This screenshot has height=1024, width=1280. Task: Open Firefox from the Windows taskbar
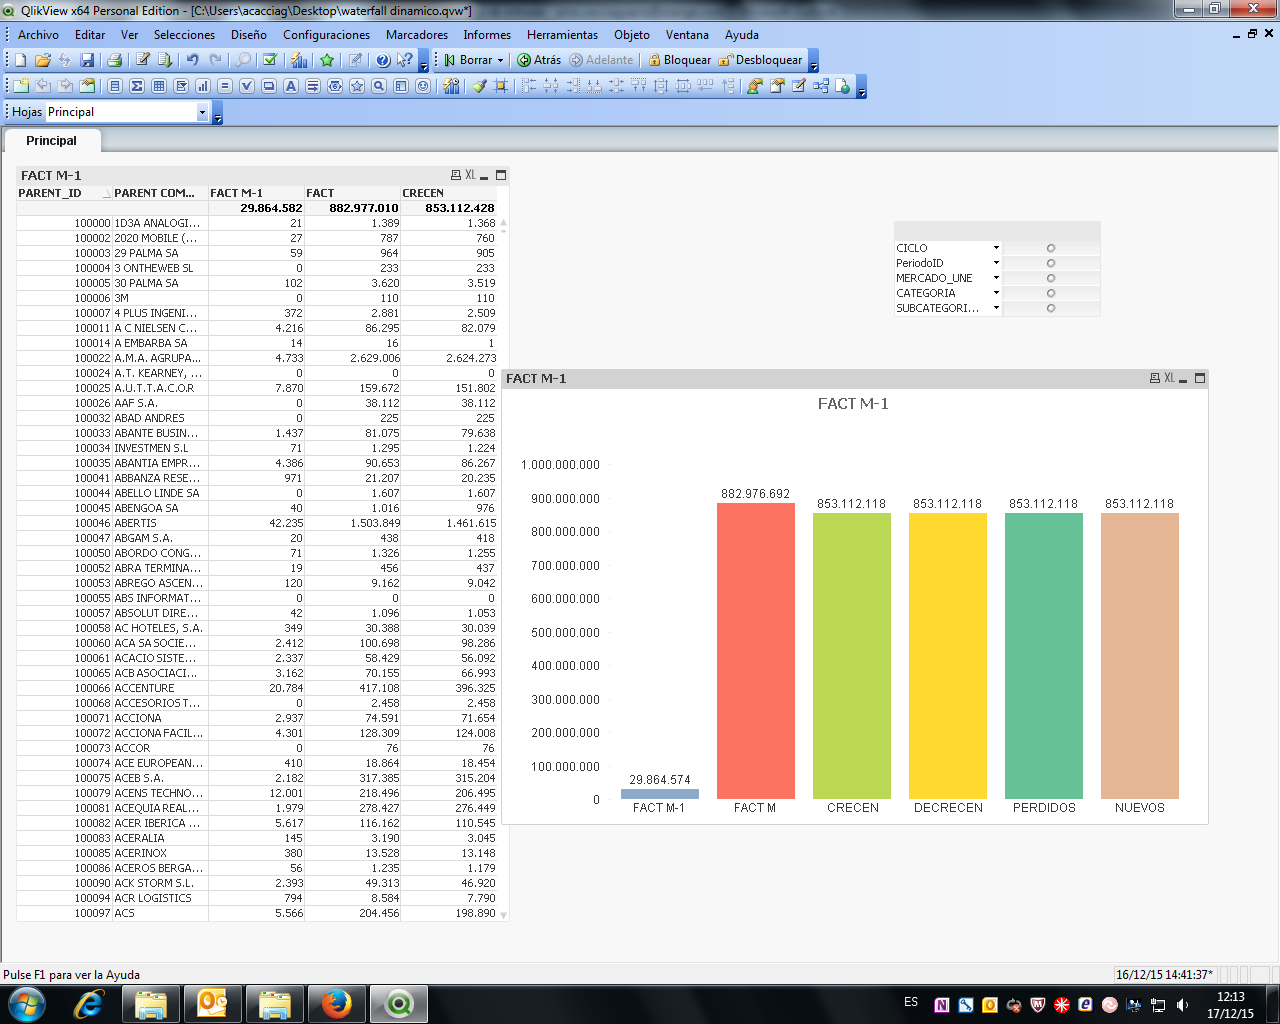pyautogui.click(x=337, y=1003)
